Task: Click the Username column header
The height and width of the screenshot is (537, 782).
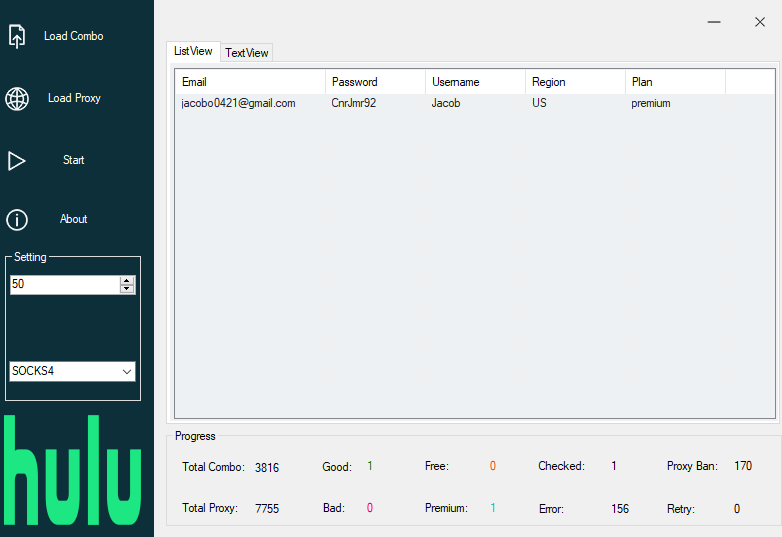Action: pos(475,82)
